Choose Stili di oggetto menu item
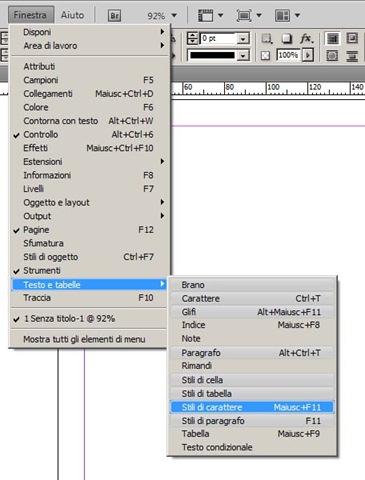365x480 pixels. 91,257
